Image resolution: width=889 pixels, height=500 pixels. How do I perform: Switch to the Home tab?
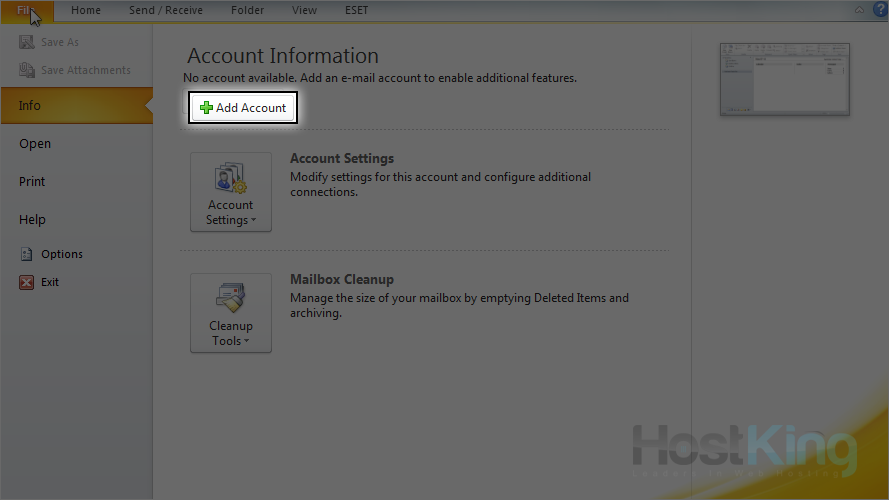[x=86, y=11]
